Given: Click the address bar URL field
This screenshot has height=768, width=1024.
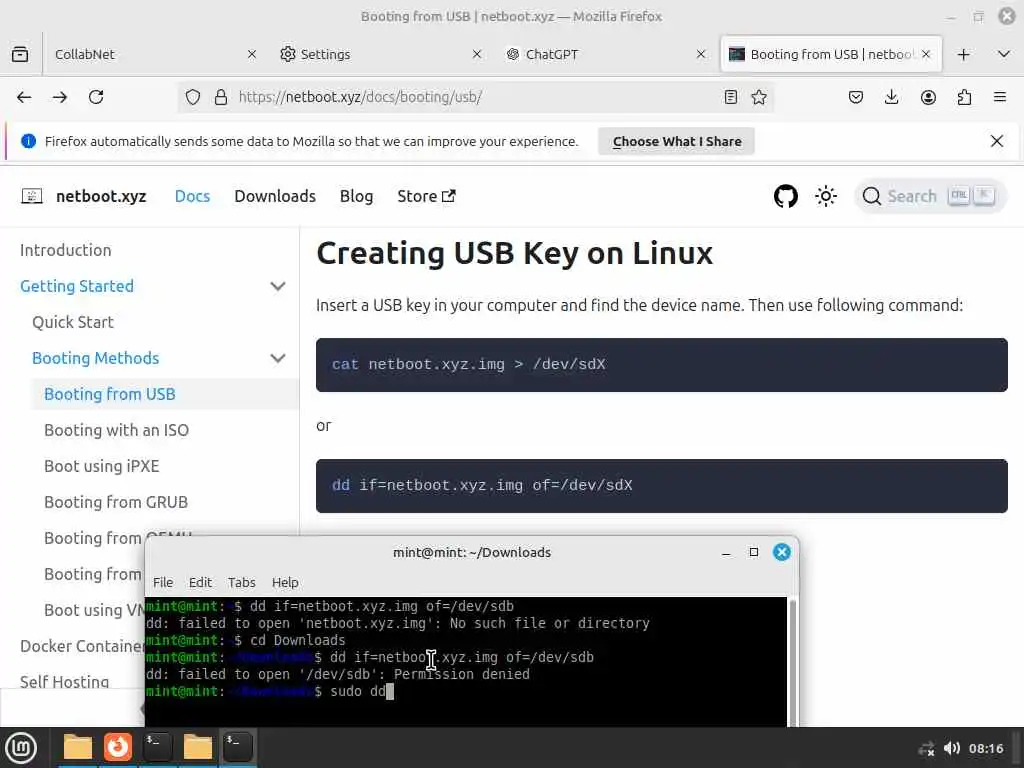Looking at the screenshot, I should (x=473, y=97).
